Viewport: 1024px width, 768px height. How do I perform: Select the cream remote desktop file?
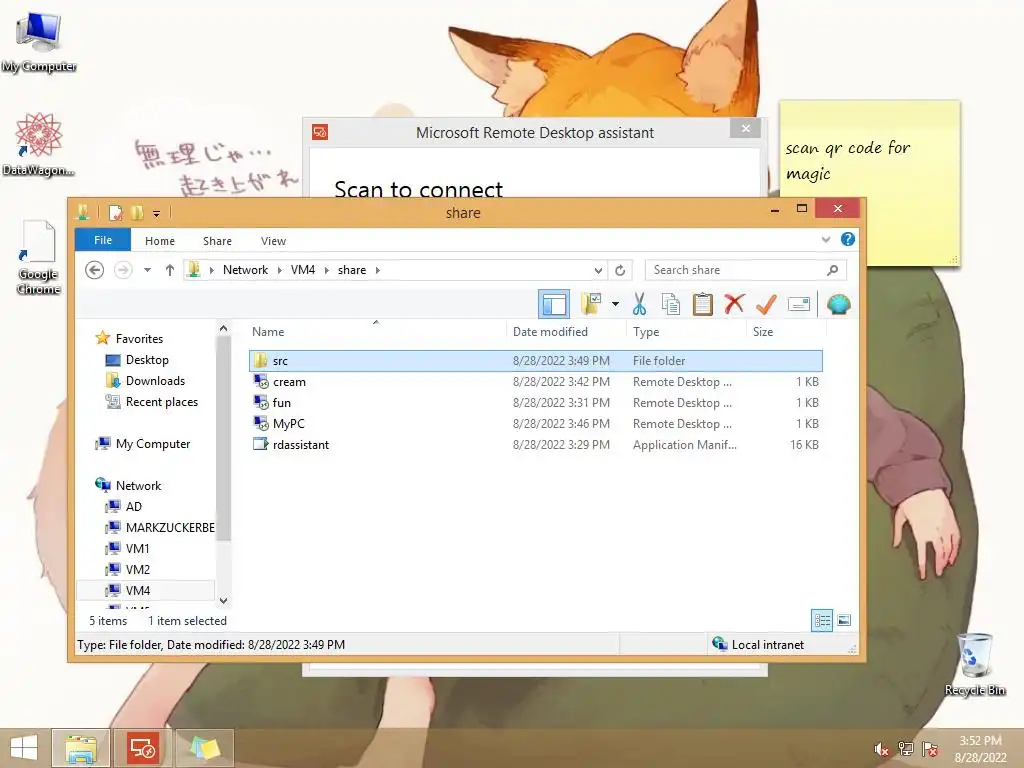[536, 381]
